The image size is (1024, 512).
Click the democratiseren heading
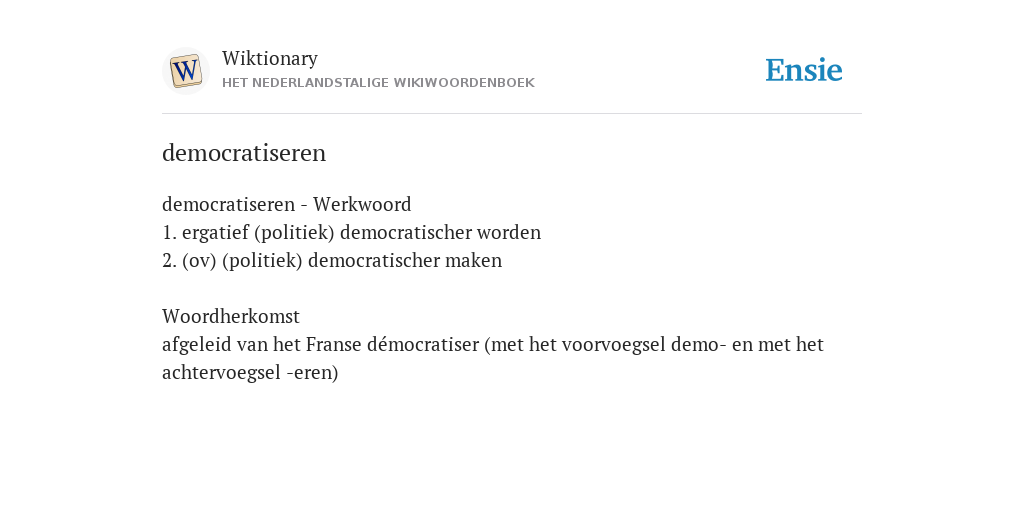244,153
